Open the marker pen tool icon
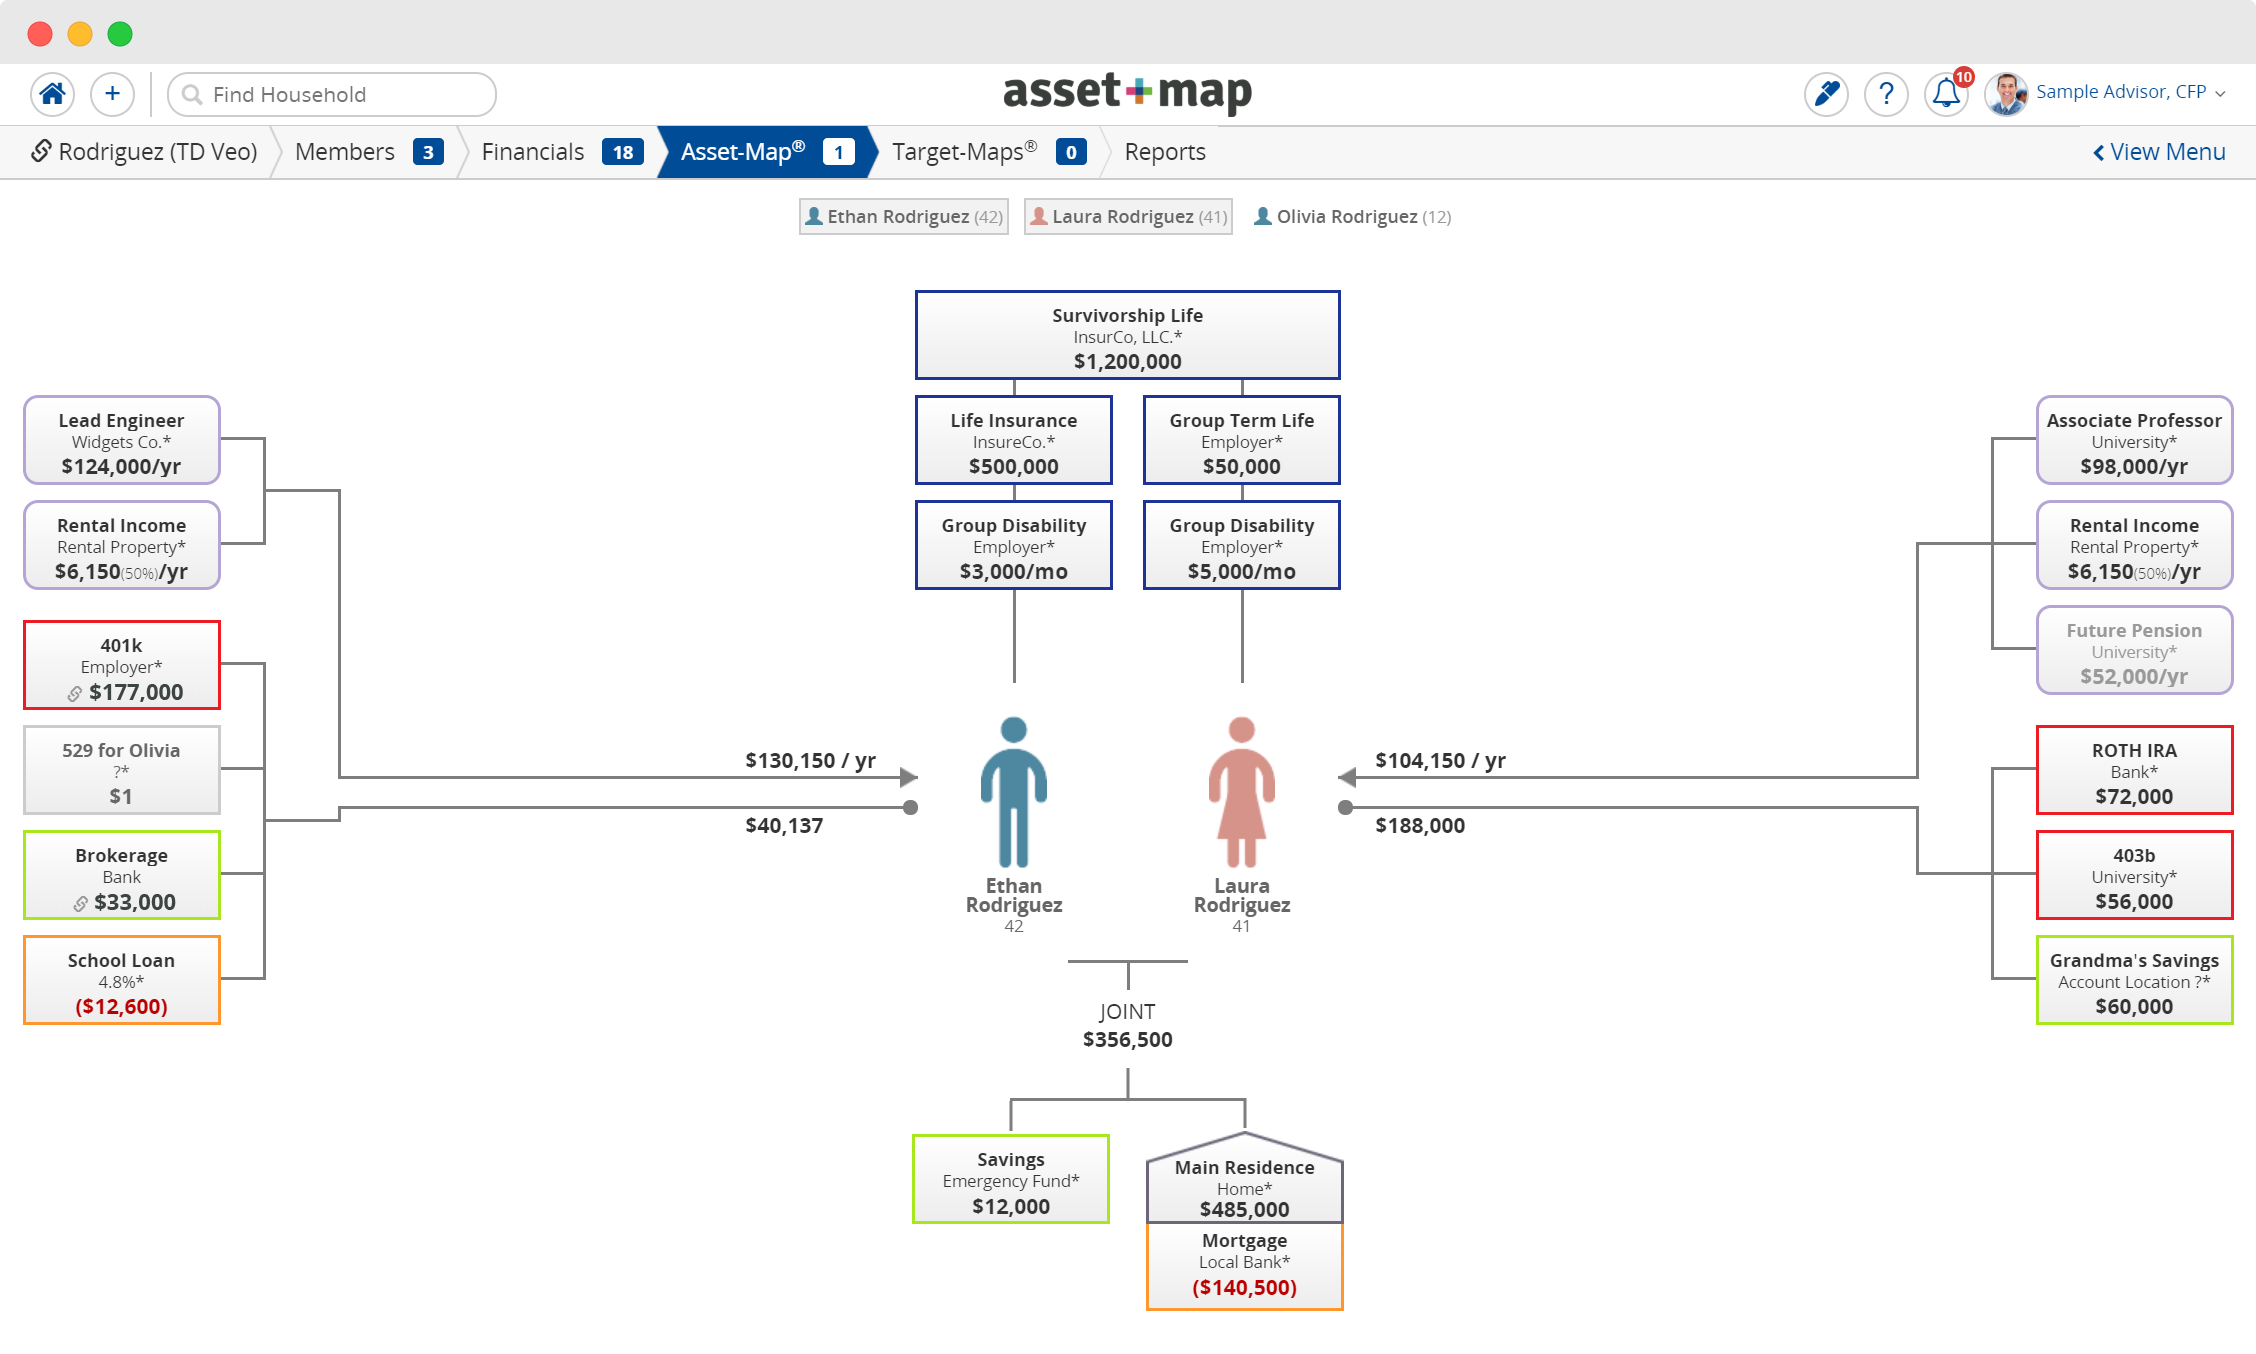 tap(1826, 94)
